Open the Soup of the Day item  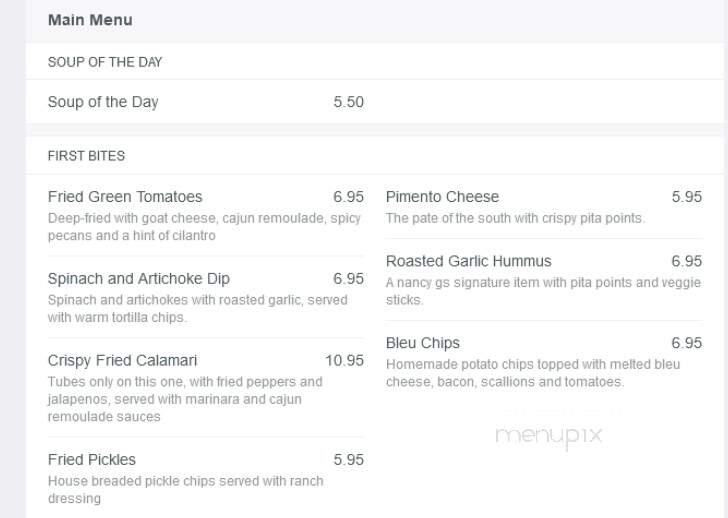coord(103,102)
